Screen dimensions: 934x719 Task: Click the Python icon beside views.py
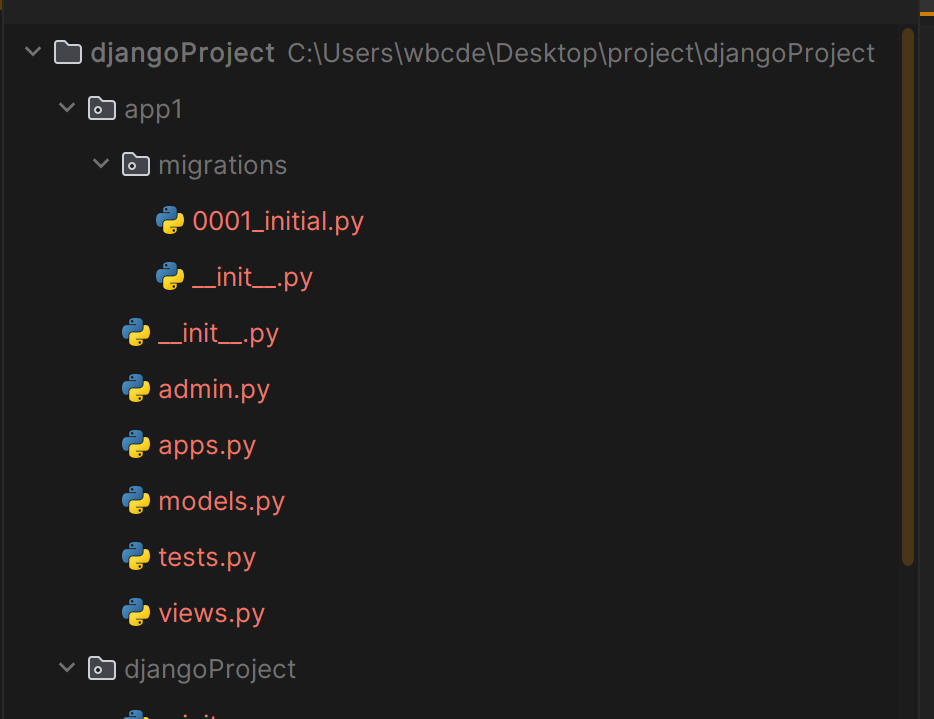tap(136, 613)
